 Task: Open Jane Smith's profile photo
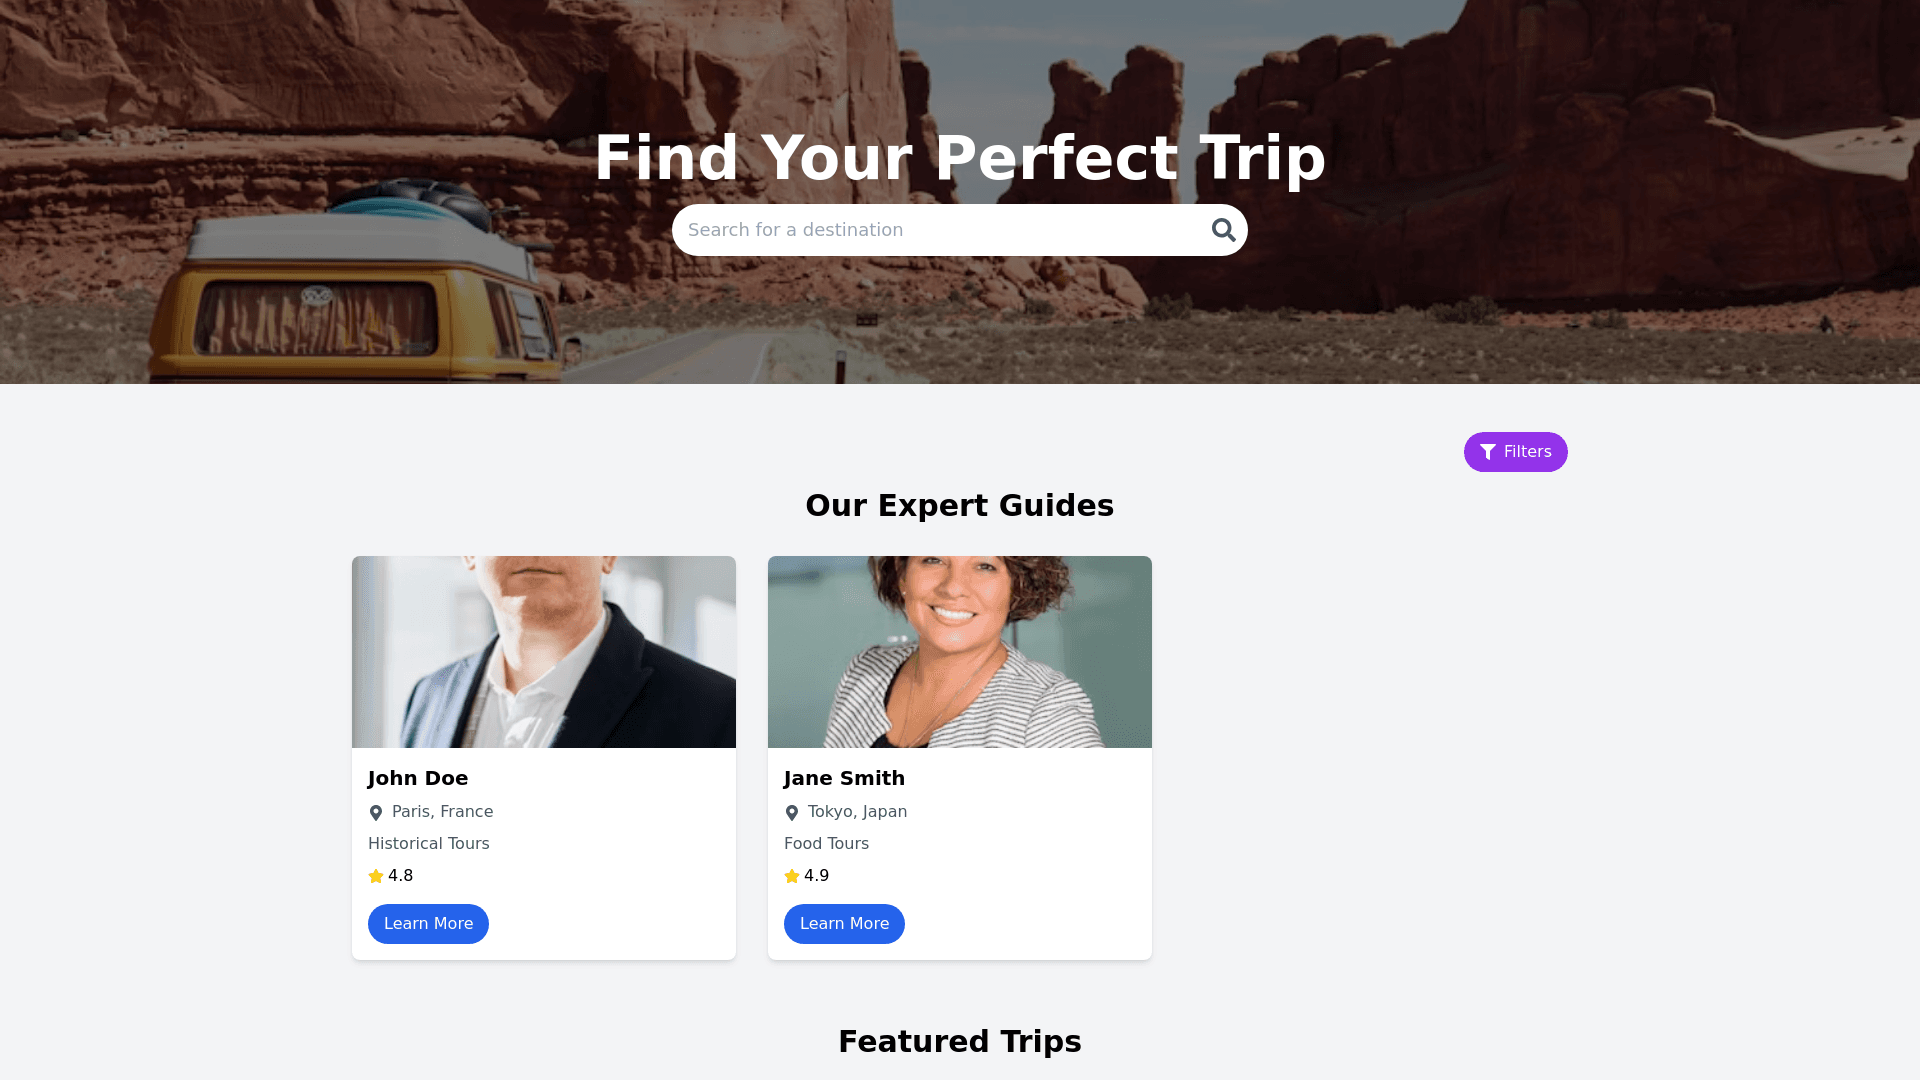pyautogui.click(x=960, y=652)
